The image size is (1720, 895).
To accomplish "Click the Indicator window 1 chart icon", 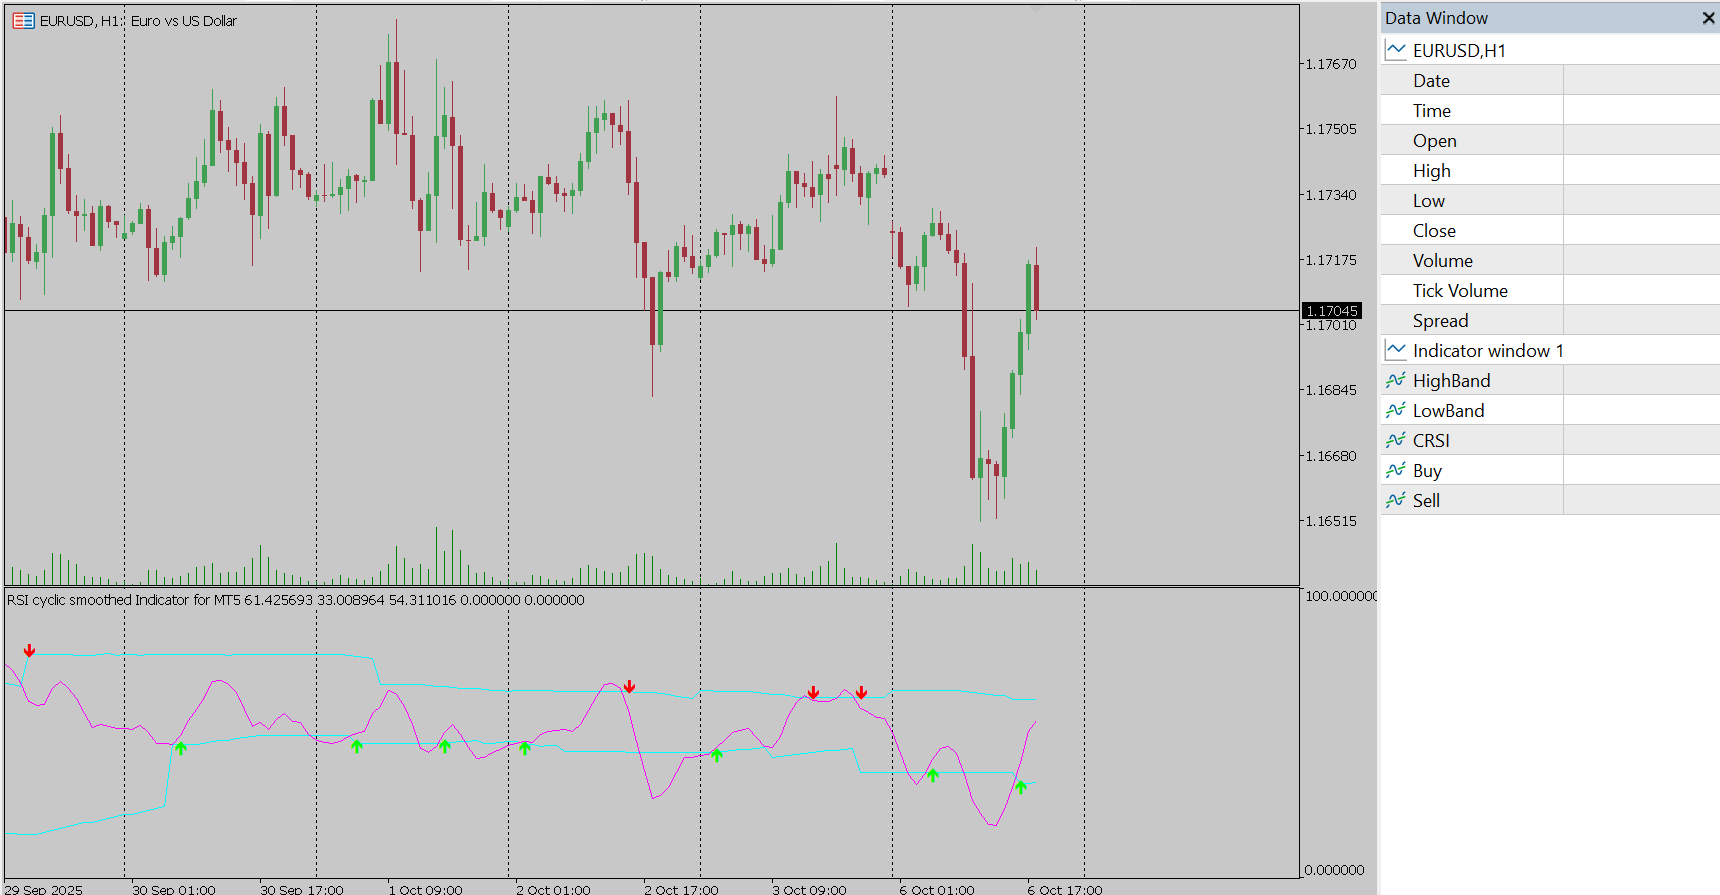I will point(1396,350).
